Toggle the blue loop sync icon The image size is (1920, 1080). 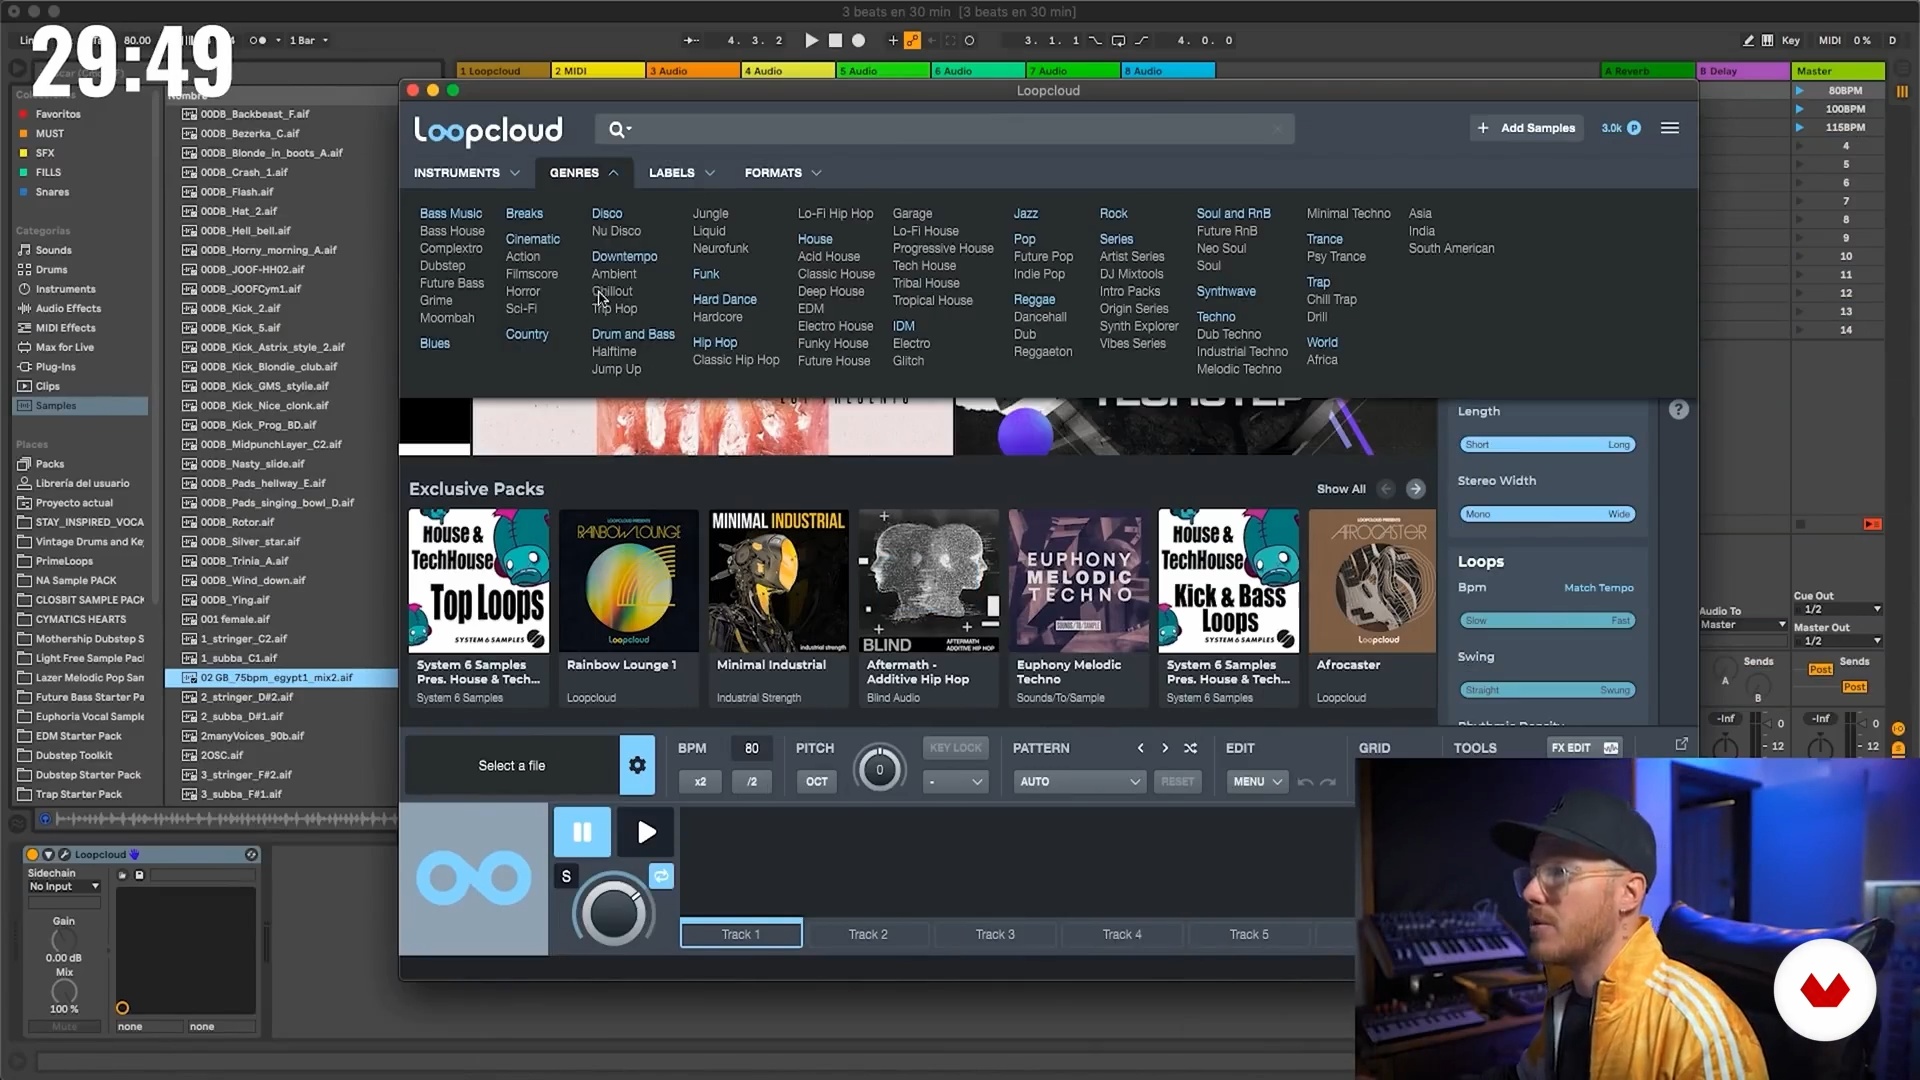[x=661, y=876]
